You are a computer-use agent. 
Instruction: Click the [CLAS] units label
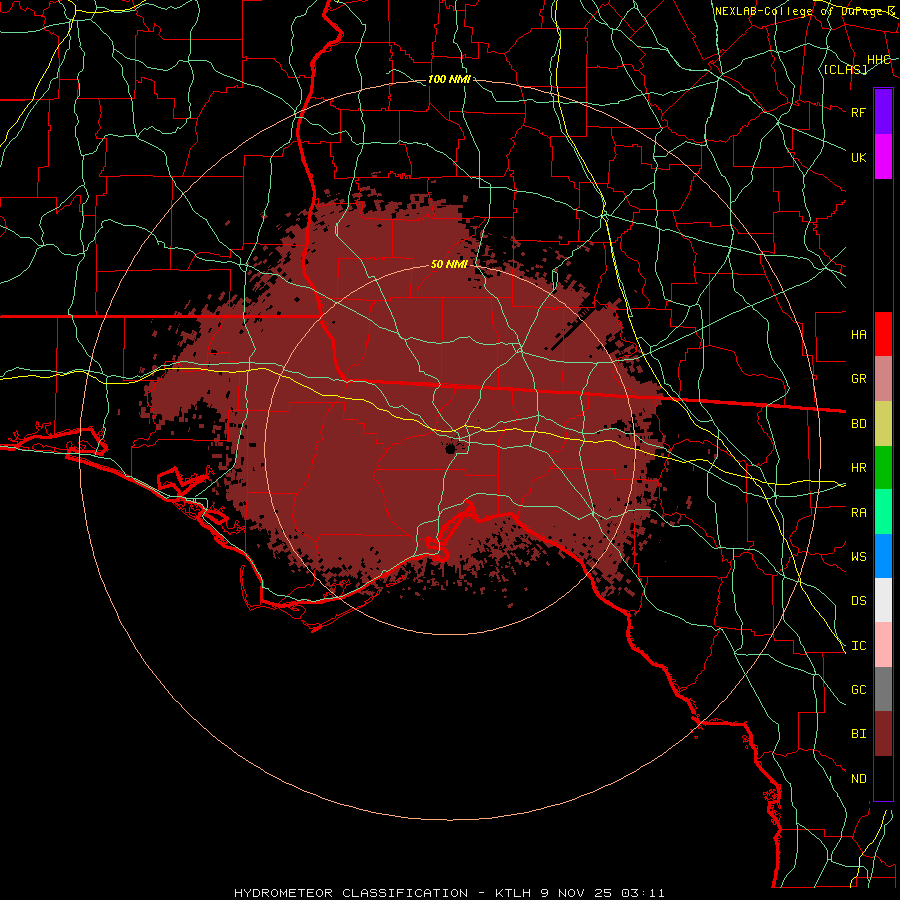(x=845, y=69)
